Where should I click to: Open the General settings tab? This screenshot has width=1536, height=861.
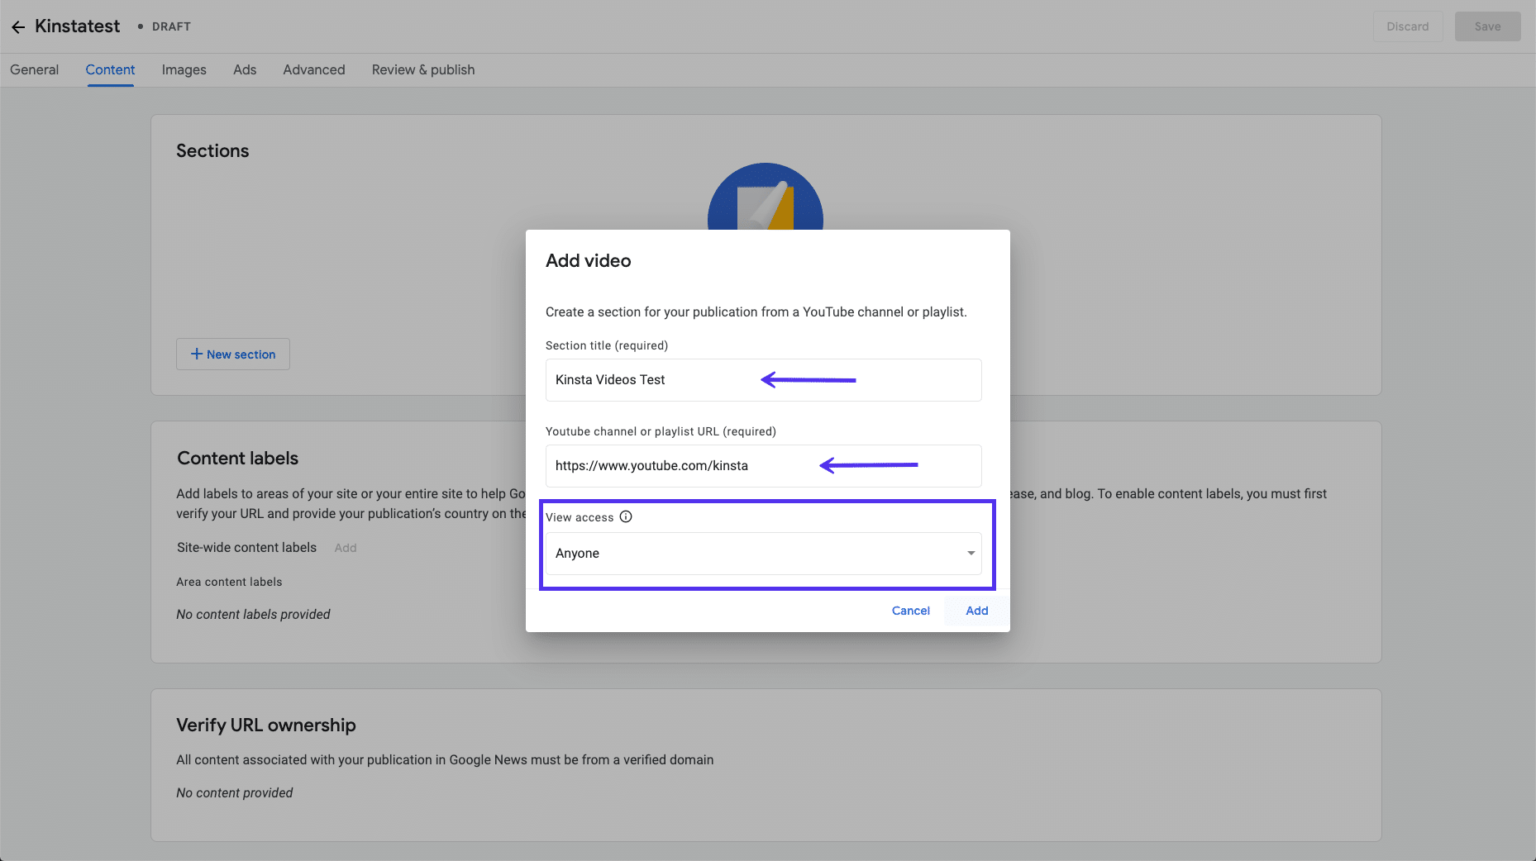tap(34, 69)
